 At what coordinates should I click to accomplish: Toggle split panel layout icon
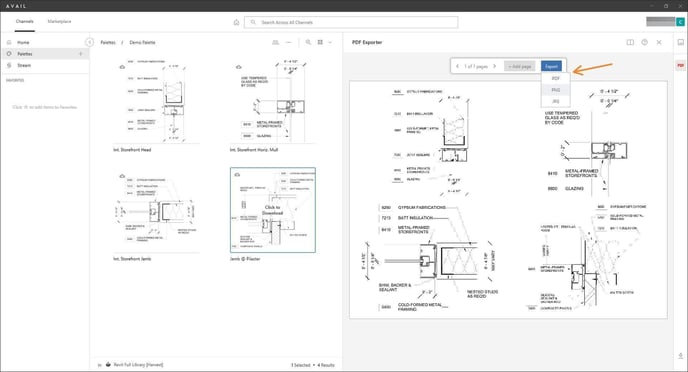(x=630, y=43)
